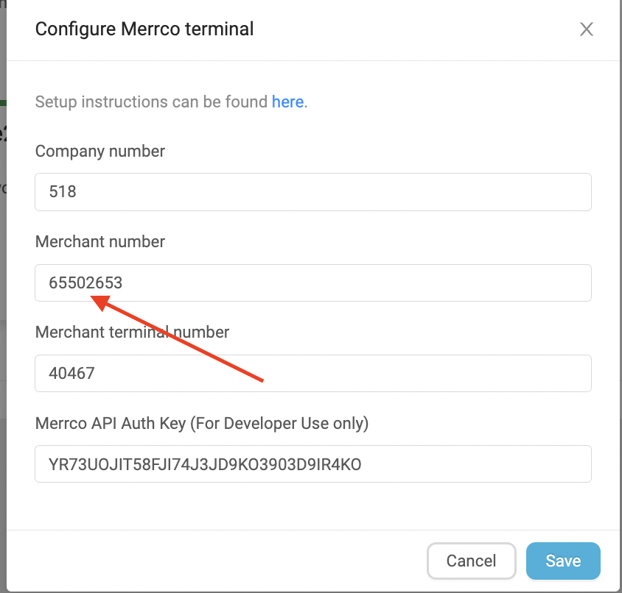622x593 pixels.
Task: Select the Merchant terminal number field
Action: click(313, 374)
